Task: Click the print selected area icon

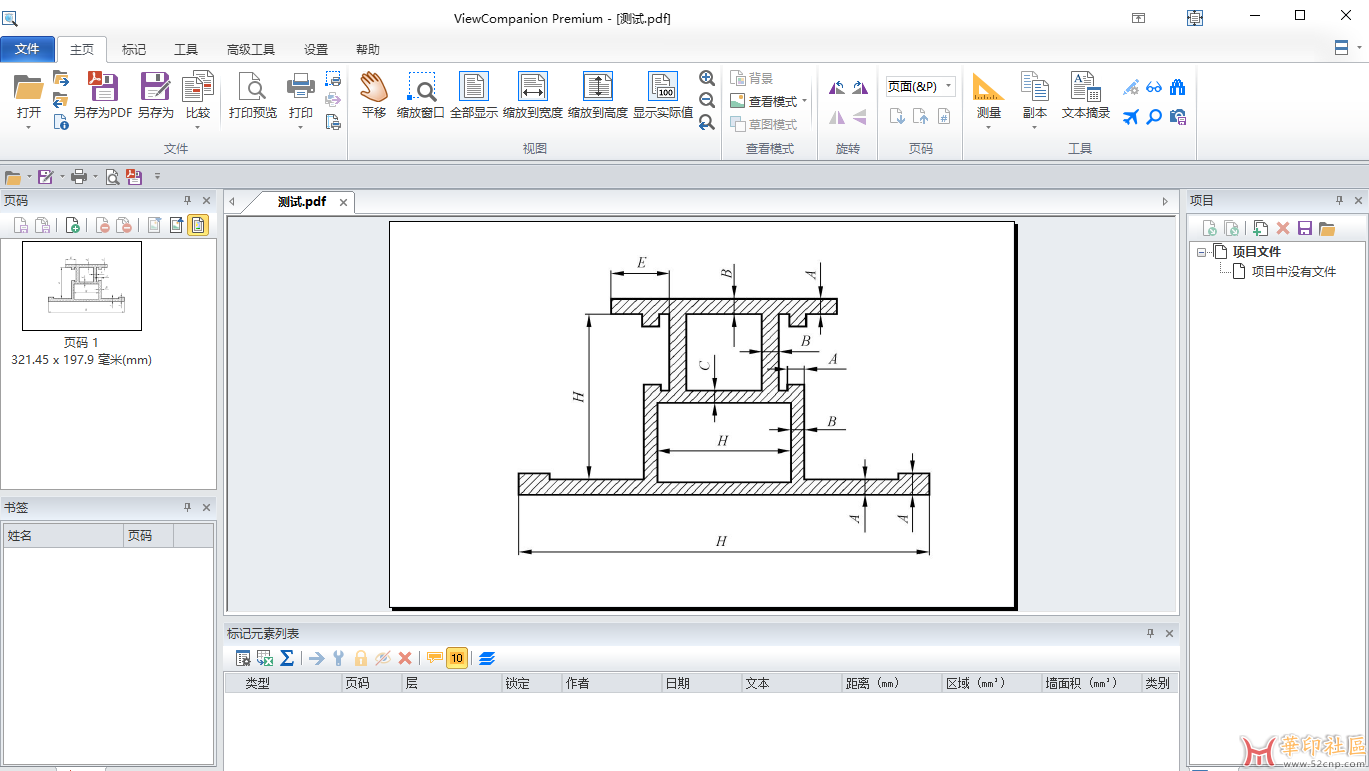Action: [333, 78]
